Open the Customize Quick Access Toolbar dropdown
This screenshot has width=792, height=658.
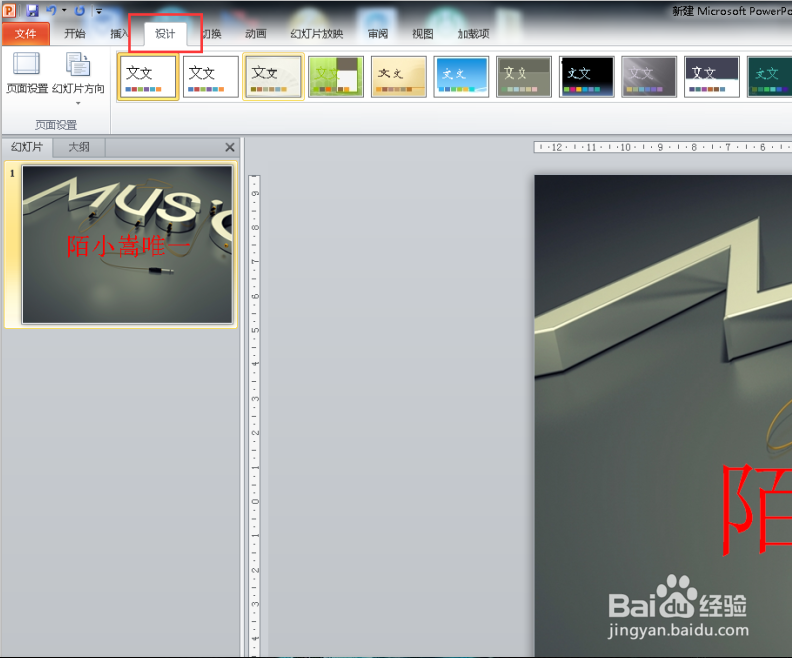pos(99,11)
